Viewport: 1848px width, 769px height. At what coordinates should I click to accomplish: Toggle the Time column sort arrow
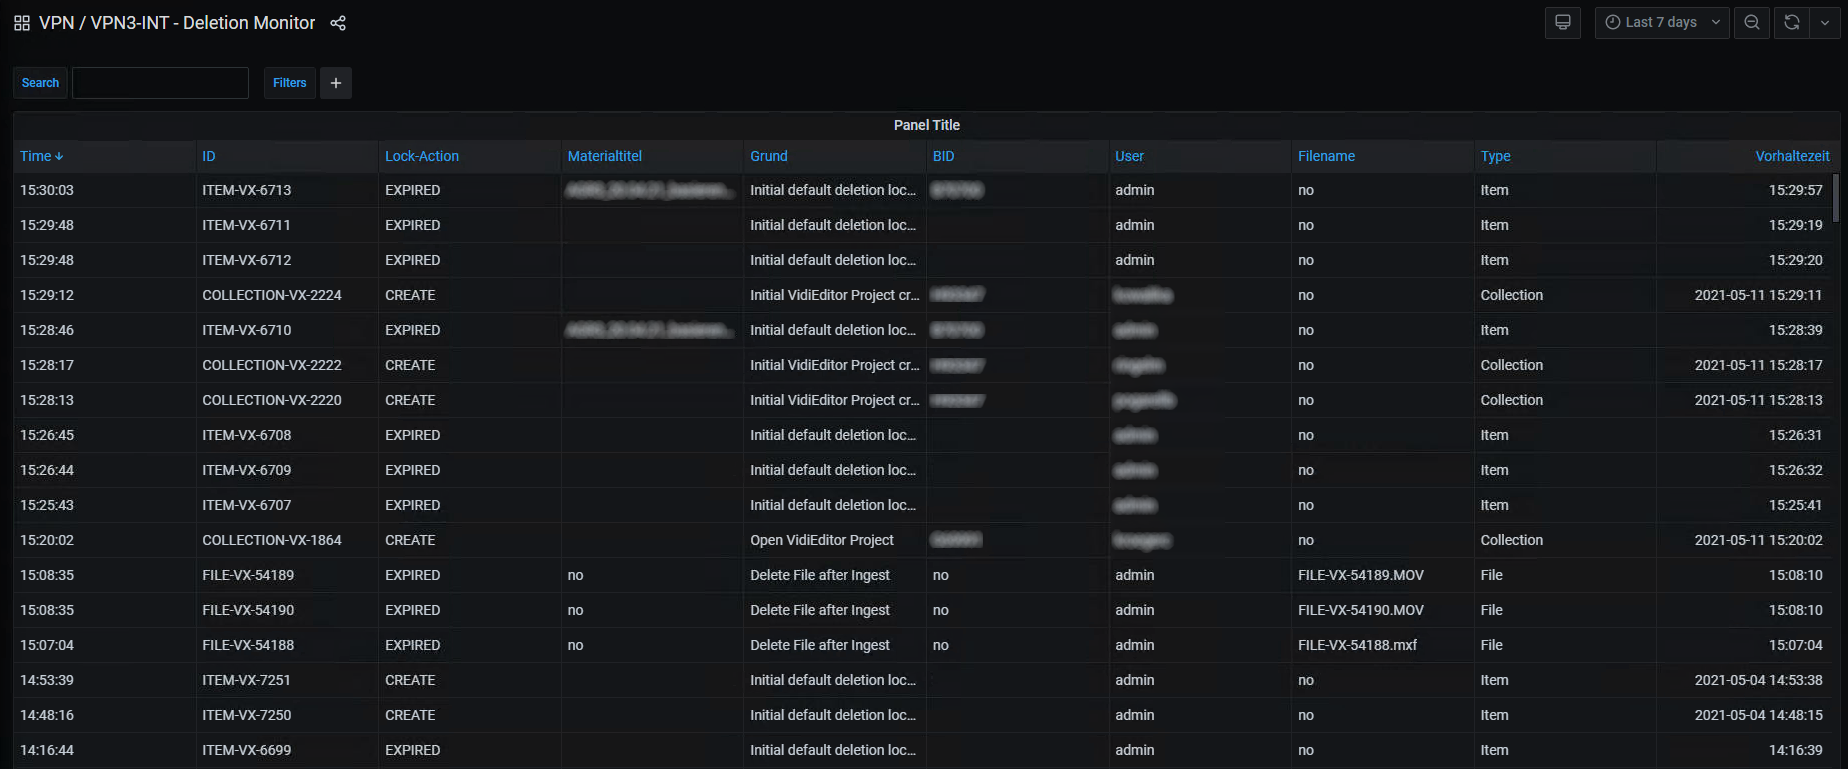pos(59,157)
